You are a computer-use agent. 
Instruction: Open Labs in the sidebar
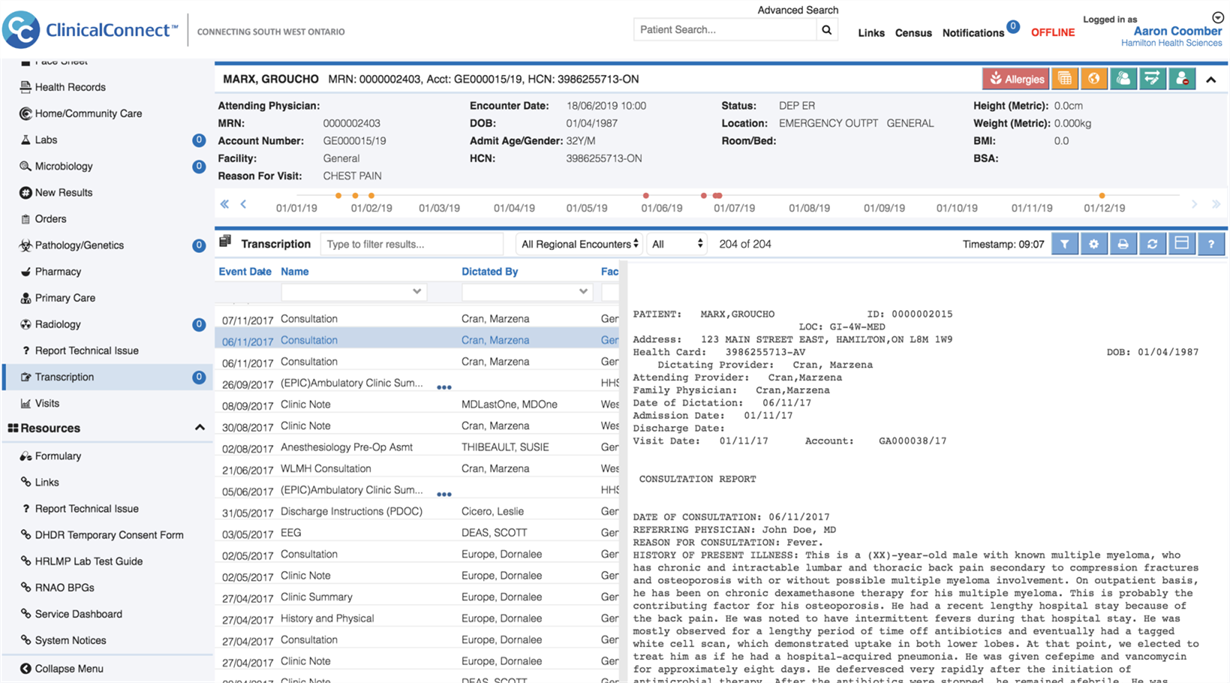(x=46, y=140)
